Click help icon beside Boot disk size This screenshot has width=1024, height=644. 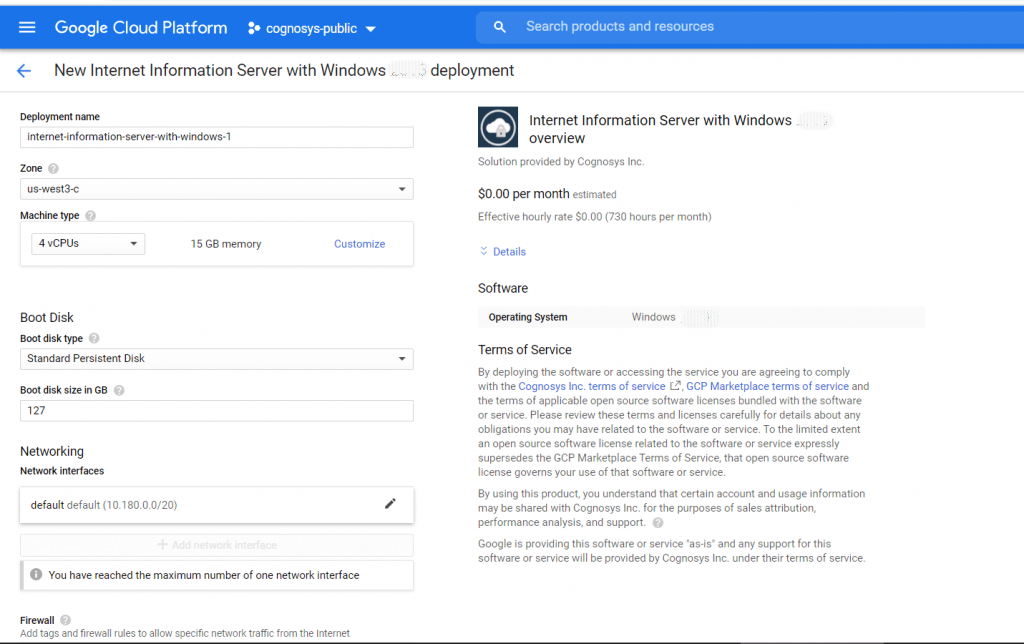tap(118, 391)
